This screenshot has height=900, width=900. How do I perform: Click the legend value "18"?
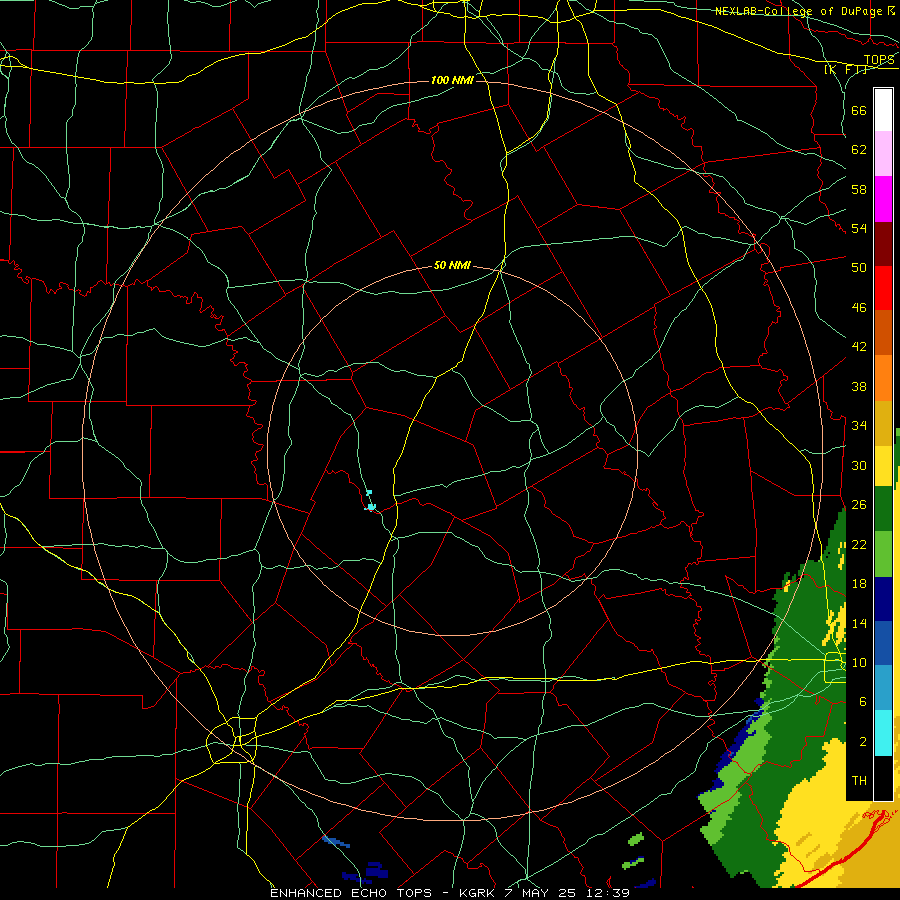point(859,584)
